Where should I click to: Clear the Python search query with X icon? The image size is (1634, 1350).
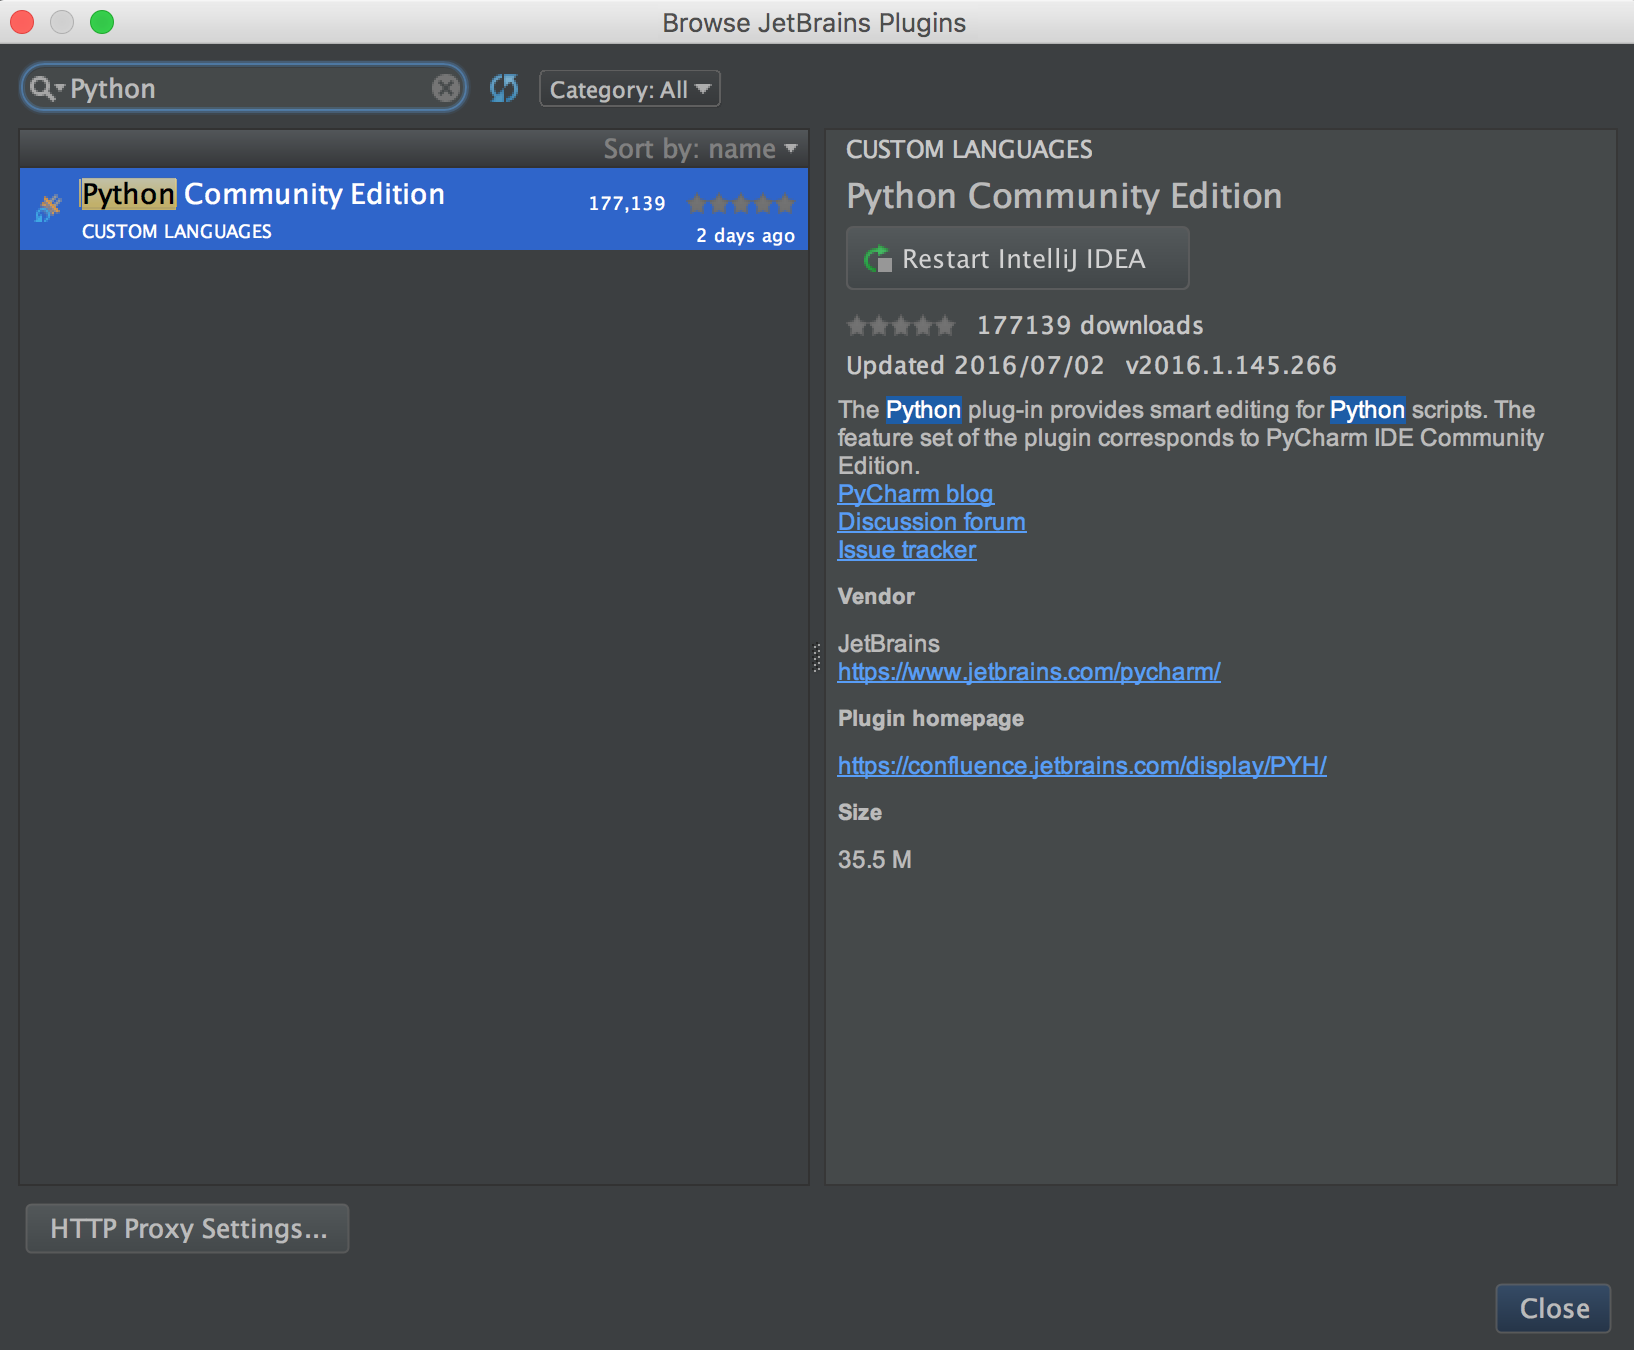[444, 88]
